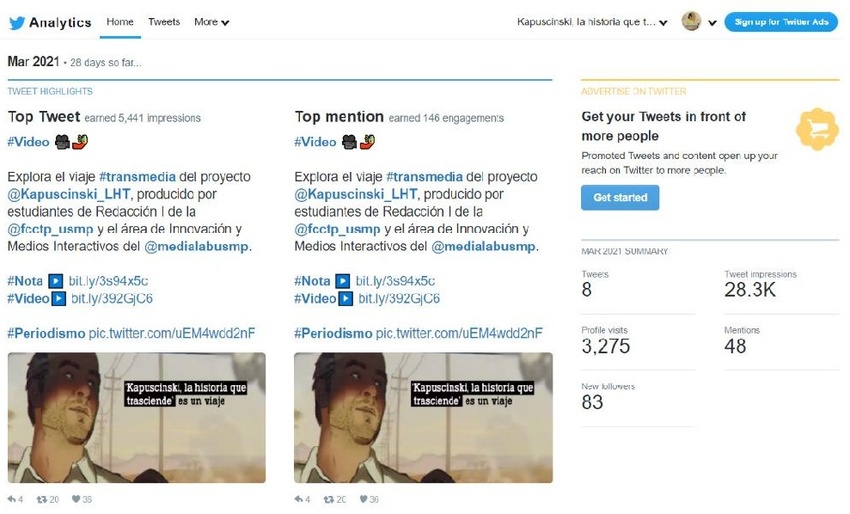Open bit.ly/3s94x5c link in Top Tweet
850x514 pixels.
[x=108, y=281]
